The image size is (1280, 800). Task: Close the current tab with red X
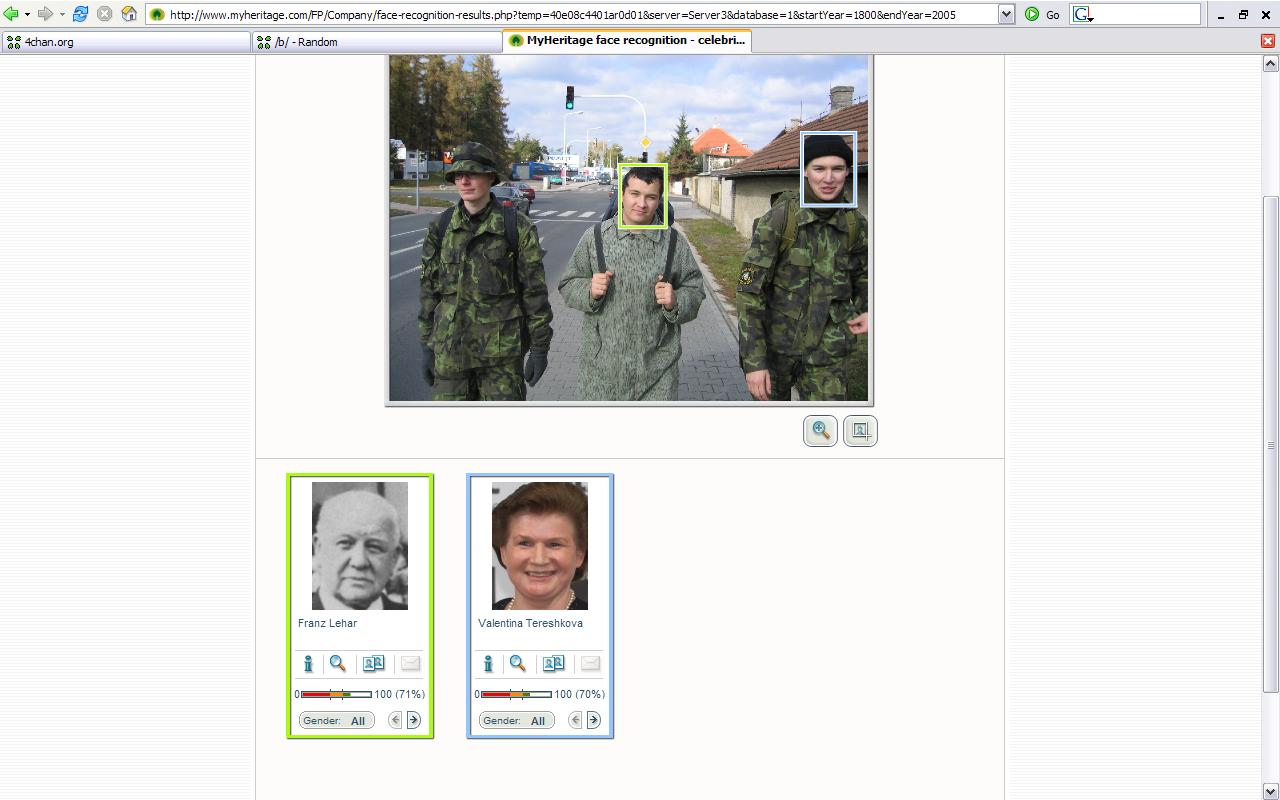[x=1267, y=41]
